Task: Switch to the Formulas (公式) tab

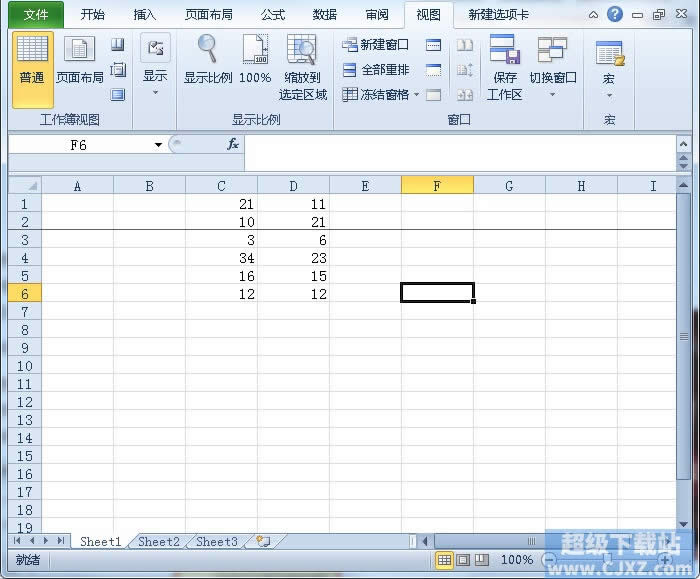Action: [273, 15]
